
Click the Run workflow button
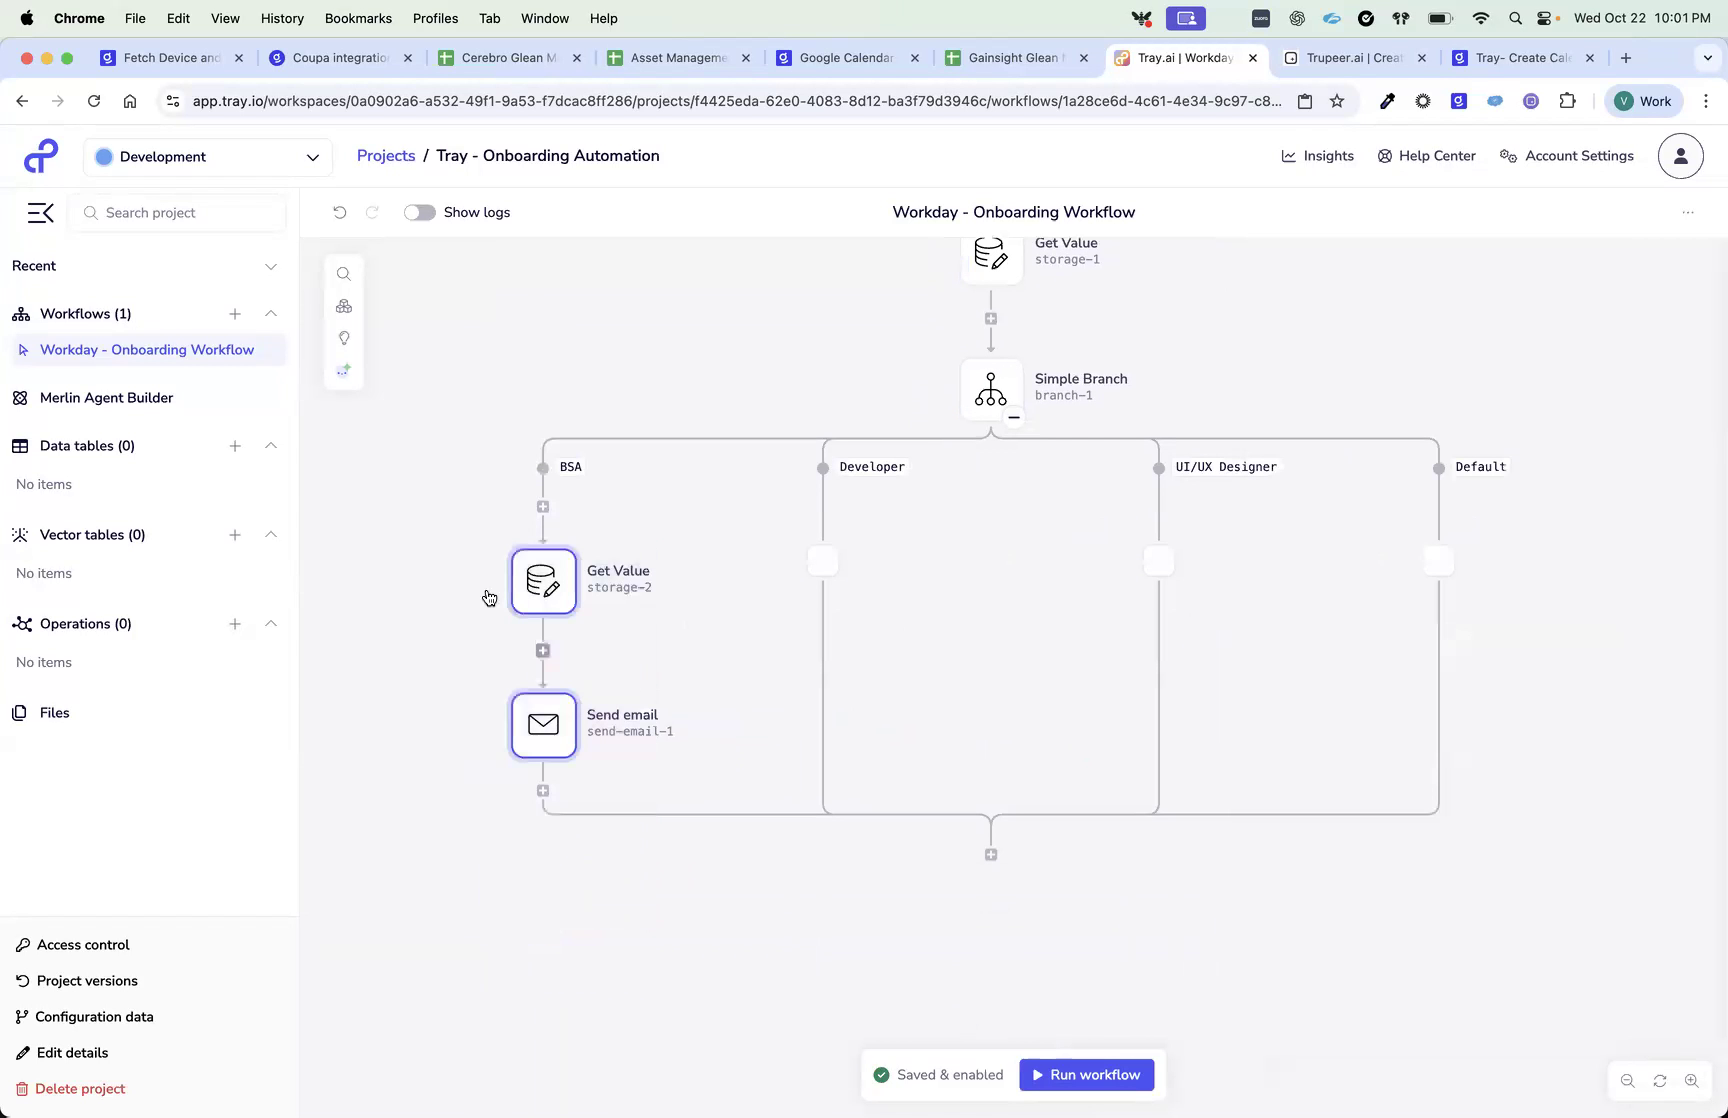1086,1074
